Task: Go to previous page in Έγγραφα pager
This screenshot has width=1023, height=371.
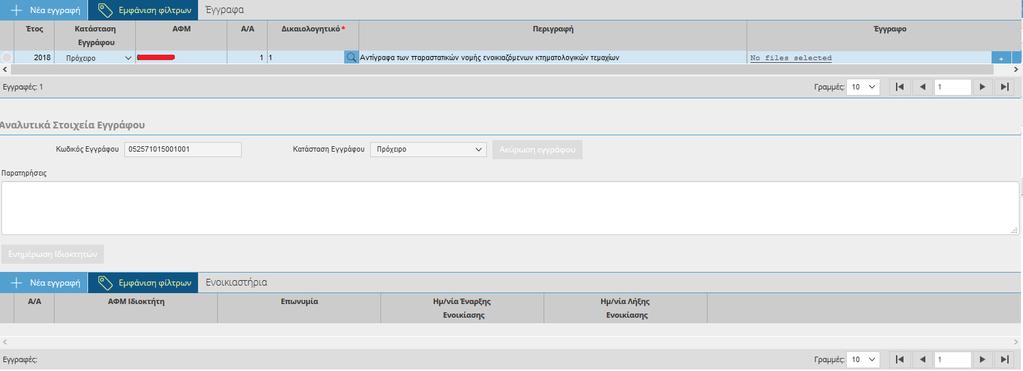Action: (x=923, y=87)
